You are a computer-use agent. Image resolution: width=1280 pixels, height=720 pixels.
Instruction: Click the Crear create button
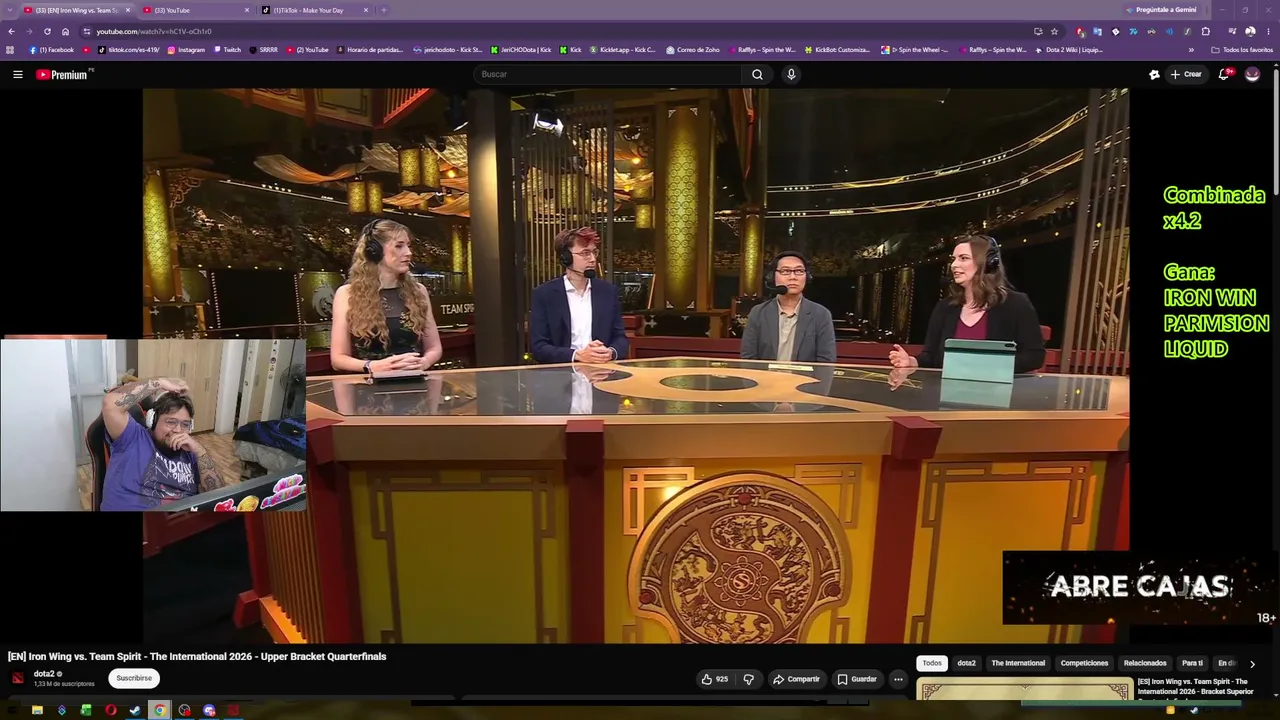point(1186,74)
